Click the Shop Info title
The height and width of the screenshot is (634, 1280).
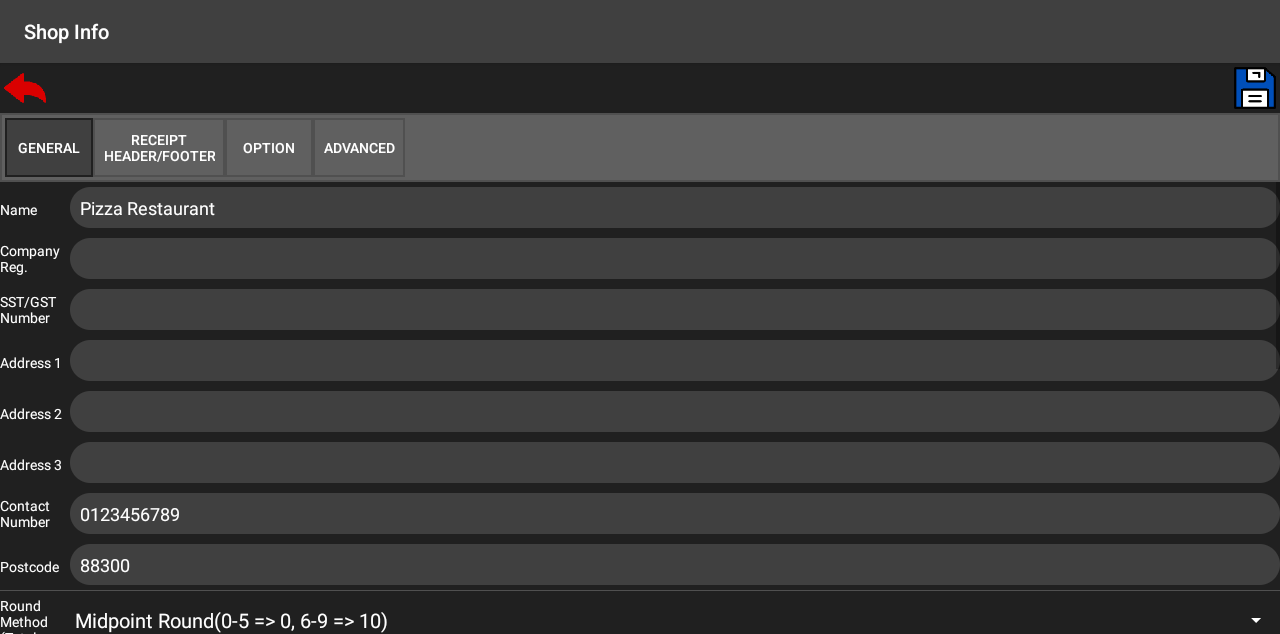click(66, 32)
